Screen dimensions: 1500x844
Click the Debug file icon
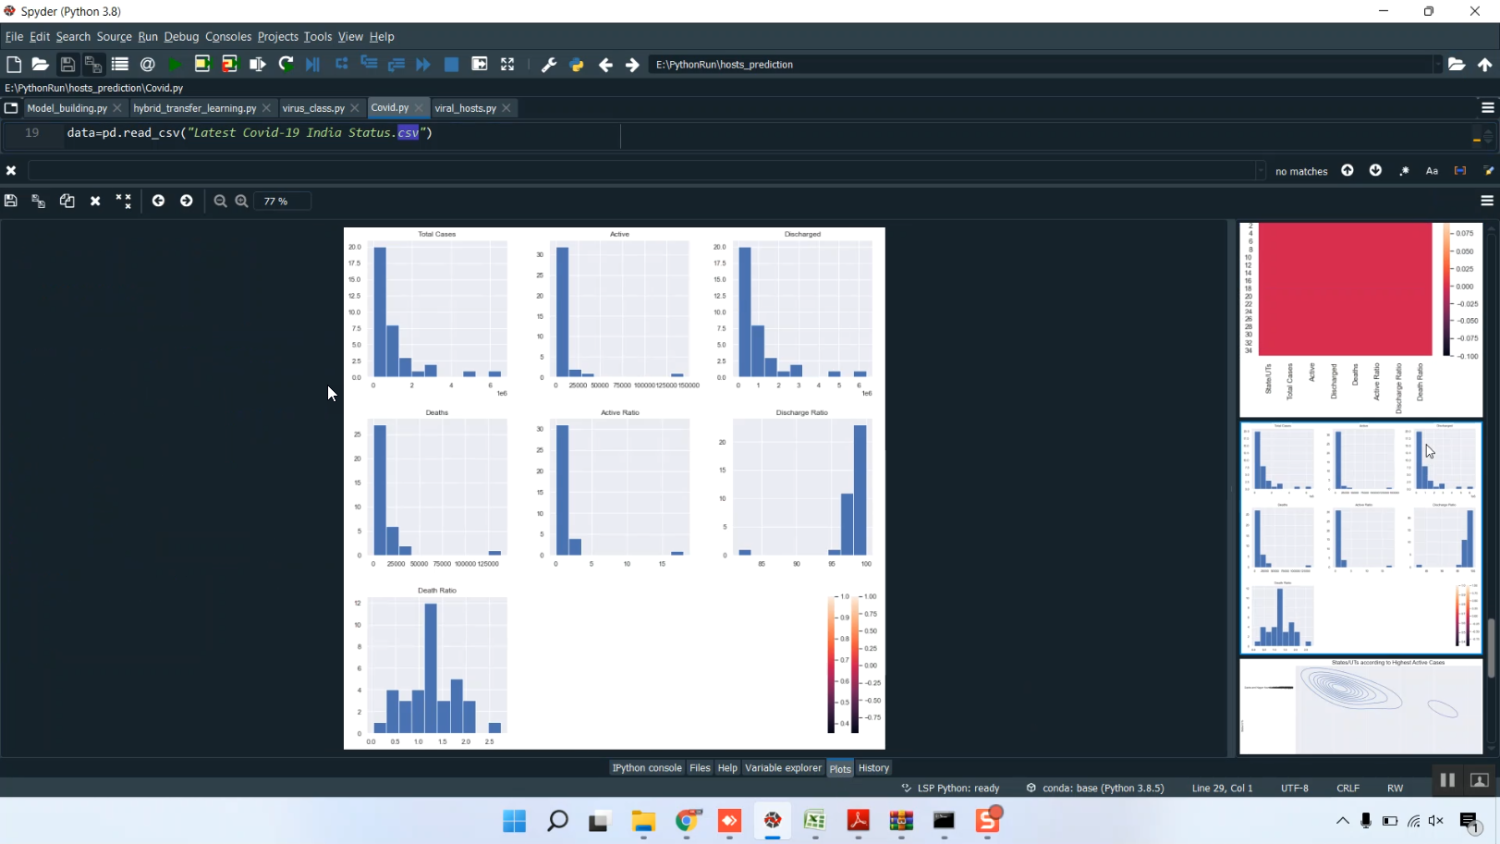313,64
